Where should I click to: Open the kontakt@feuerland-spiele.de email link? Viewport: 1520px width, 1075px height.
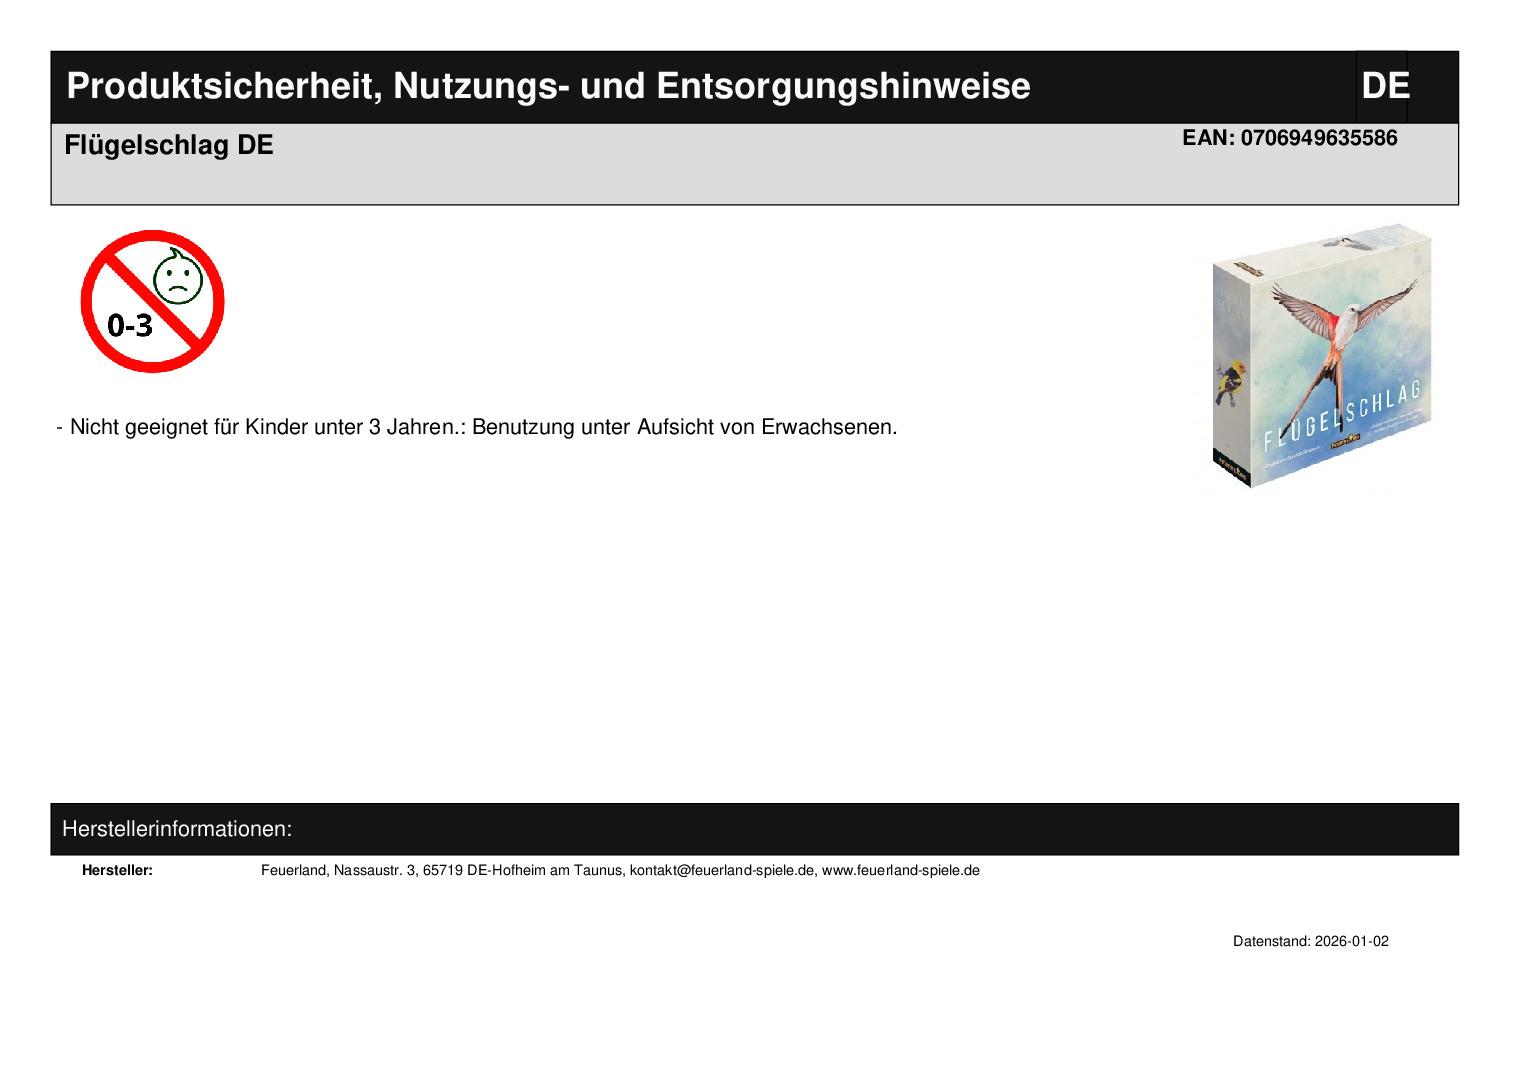(721, 871)
